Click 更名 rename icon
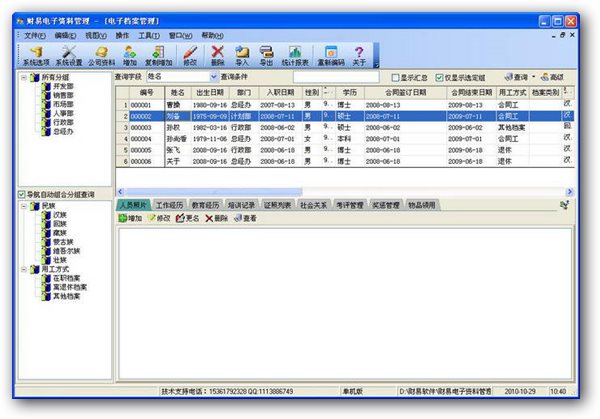The image size is (600, 419). click(188, 218)
